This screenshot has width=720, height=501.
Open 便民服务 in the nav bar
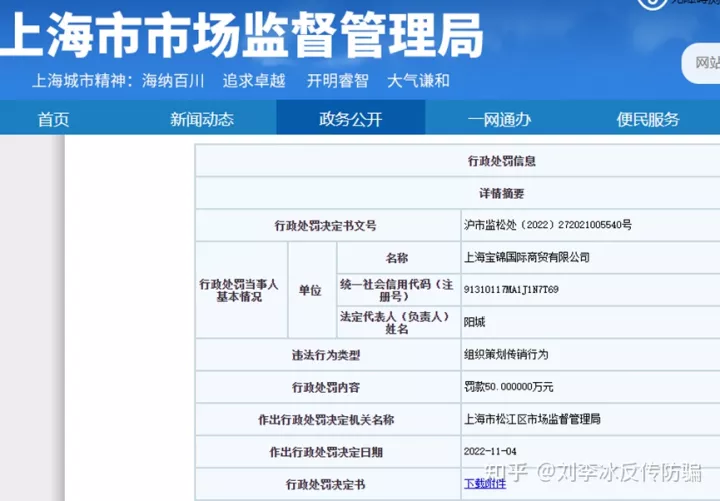click(x=648, y=119)
